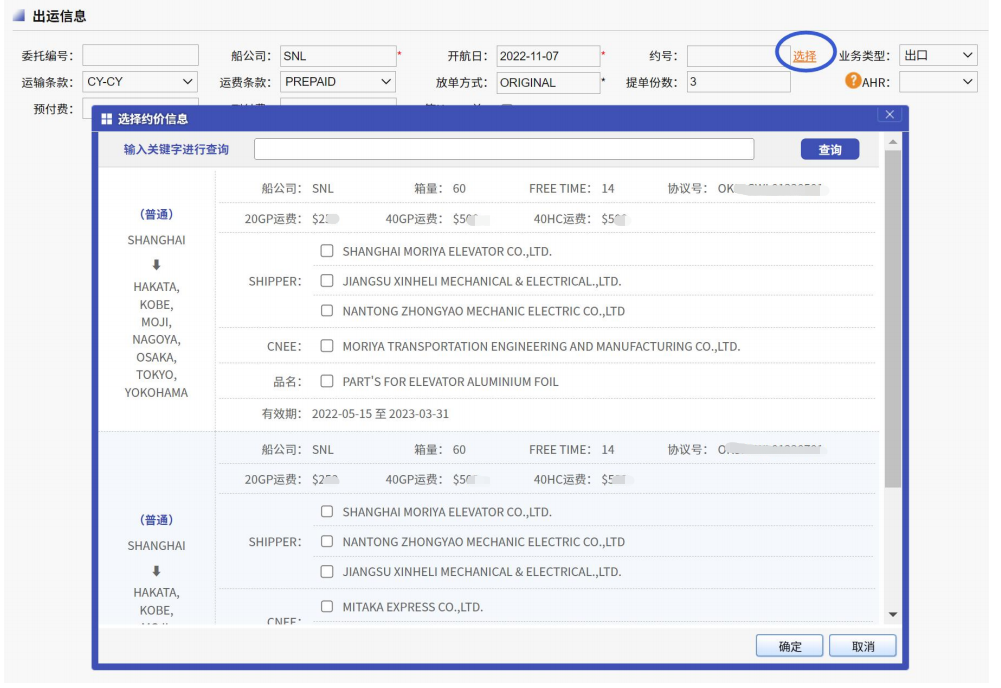Open the empty AHR dropdown

938,82
